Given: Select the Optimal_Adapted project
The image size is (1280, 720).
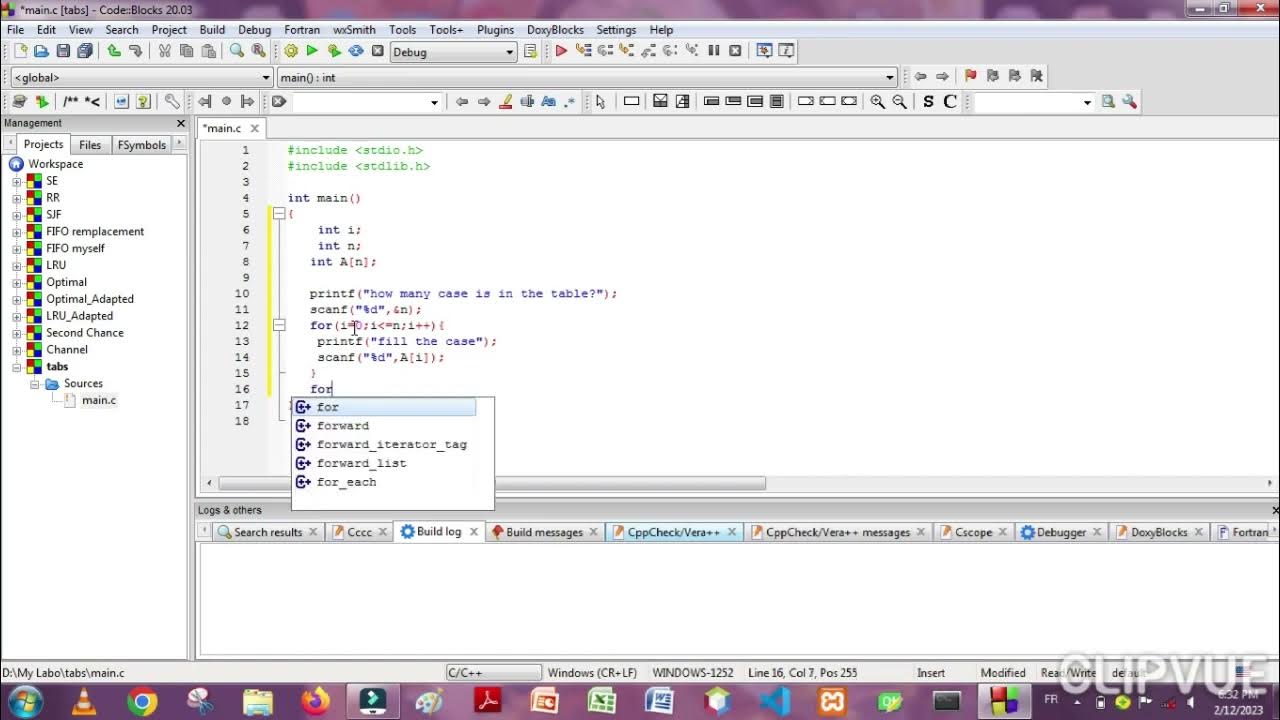Looking at the screenshot, I should click(89, 299).
